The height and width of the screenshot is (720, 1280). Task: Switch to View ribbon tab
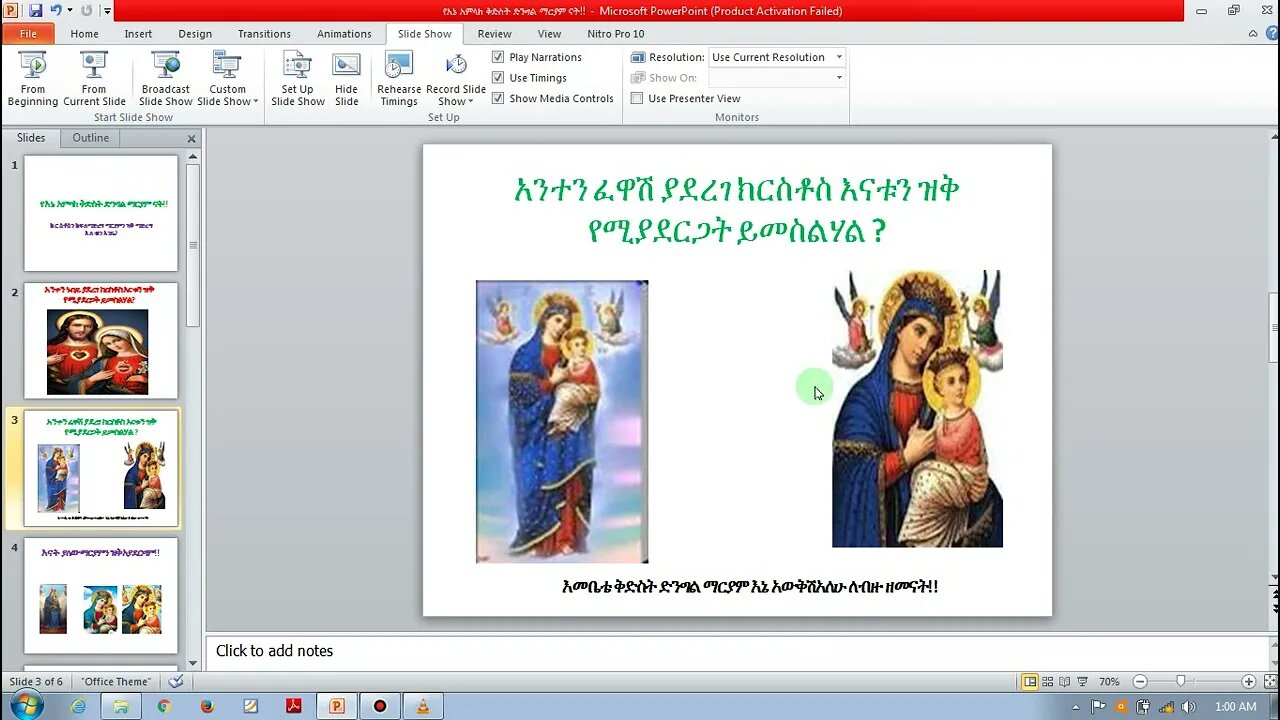coord(549,34)
